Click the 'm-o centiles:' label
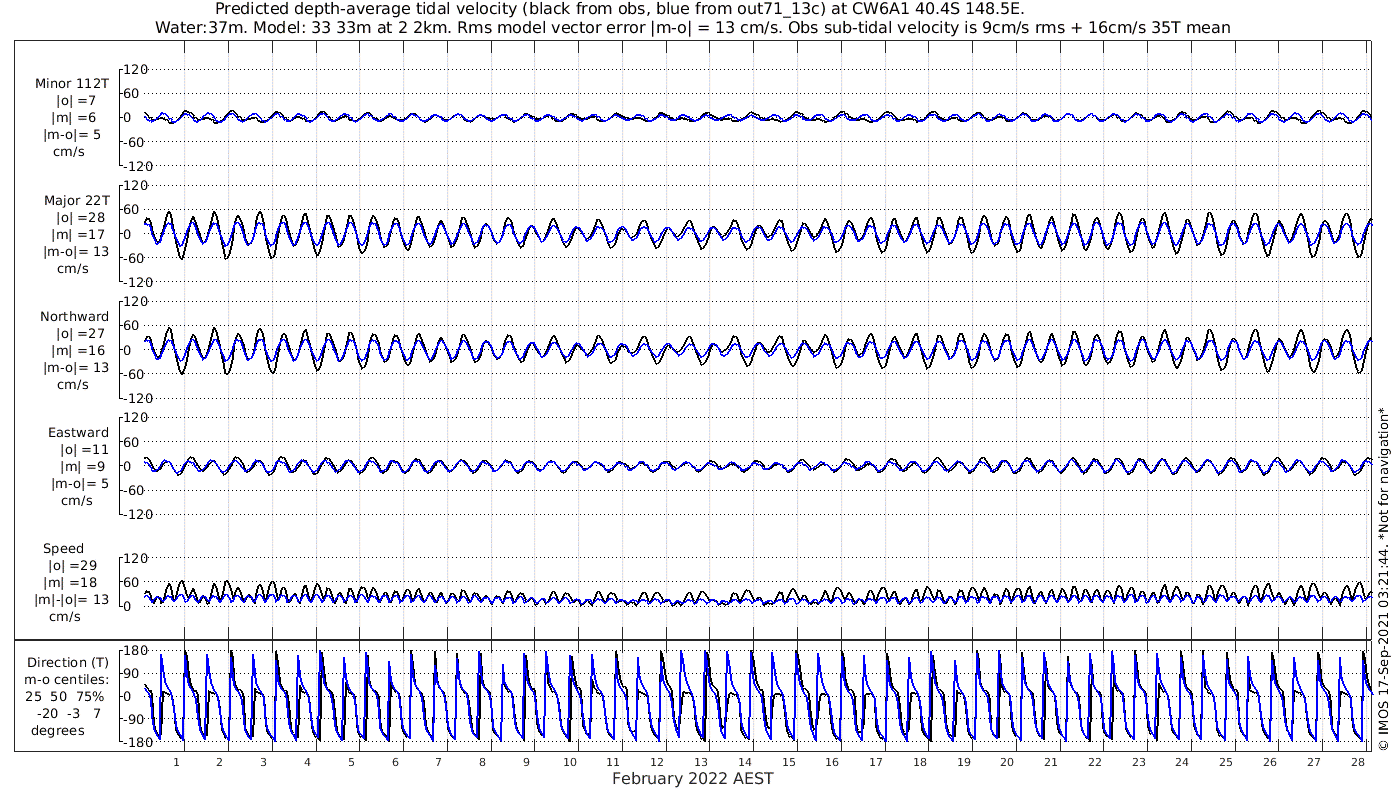 [68, 679]
